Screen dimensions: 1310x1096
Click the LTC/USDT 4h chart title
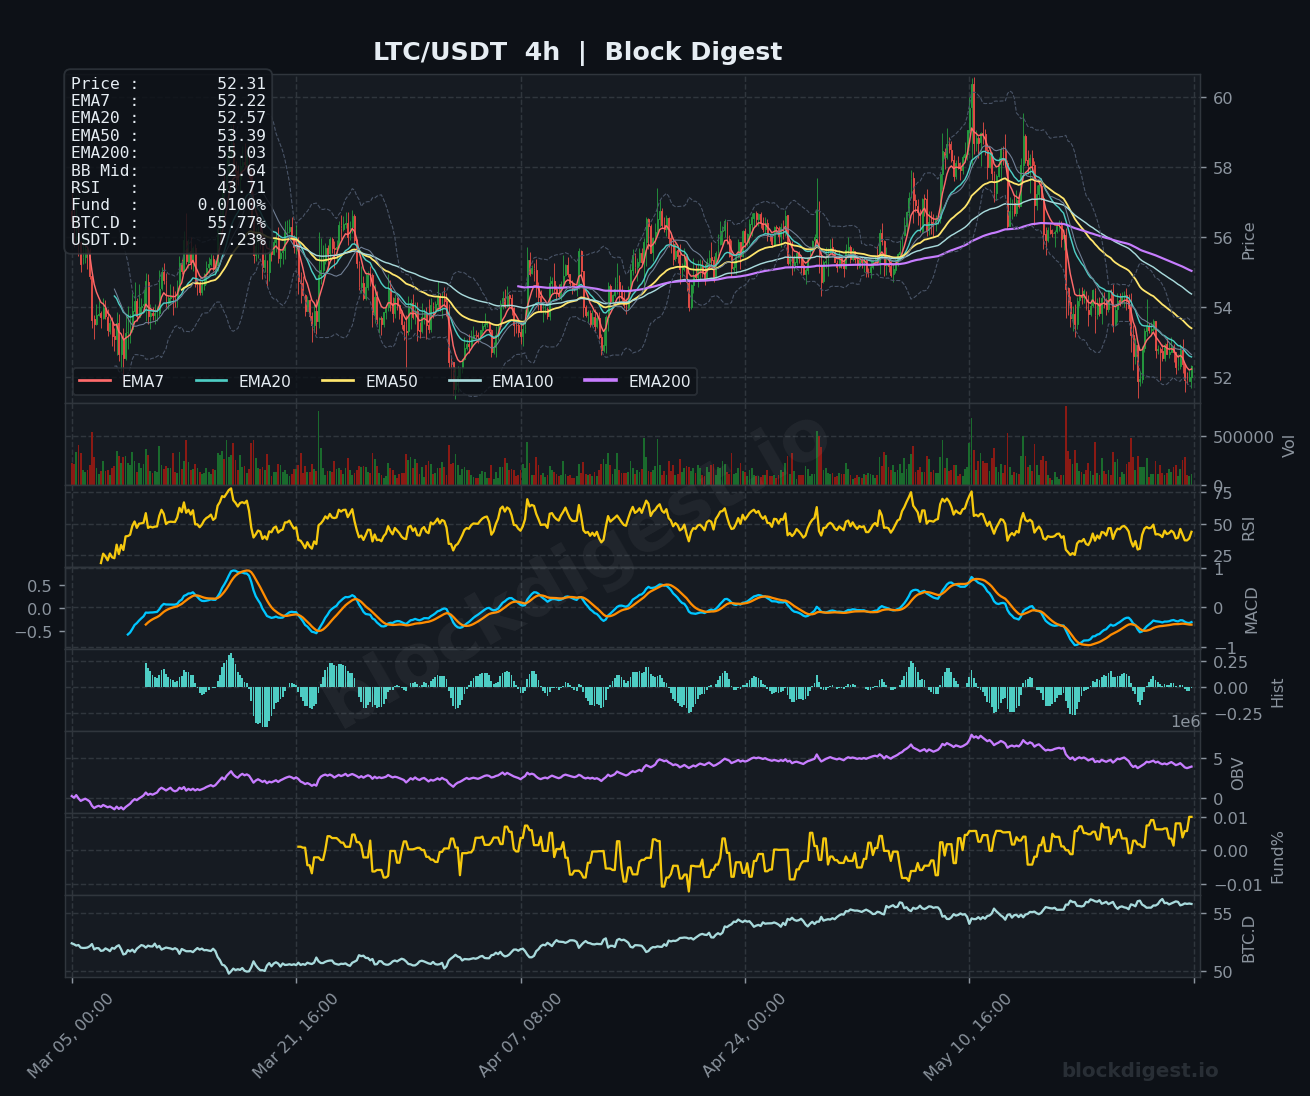(577, 52)
